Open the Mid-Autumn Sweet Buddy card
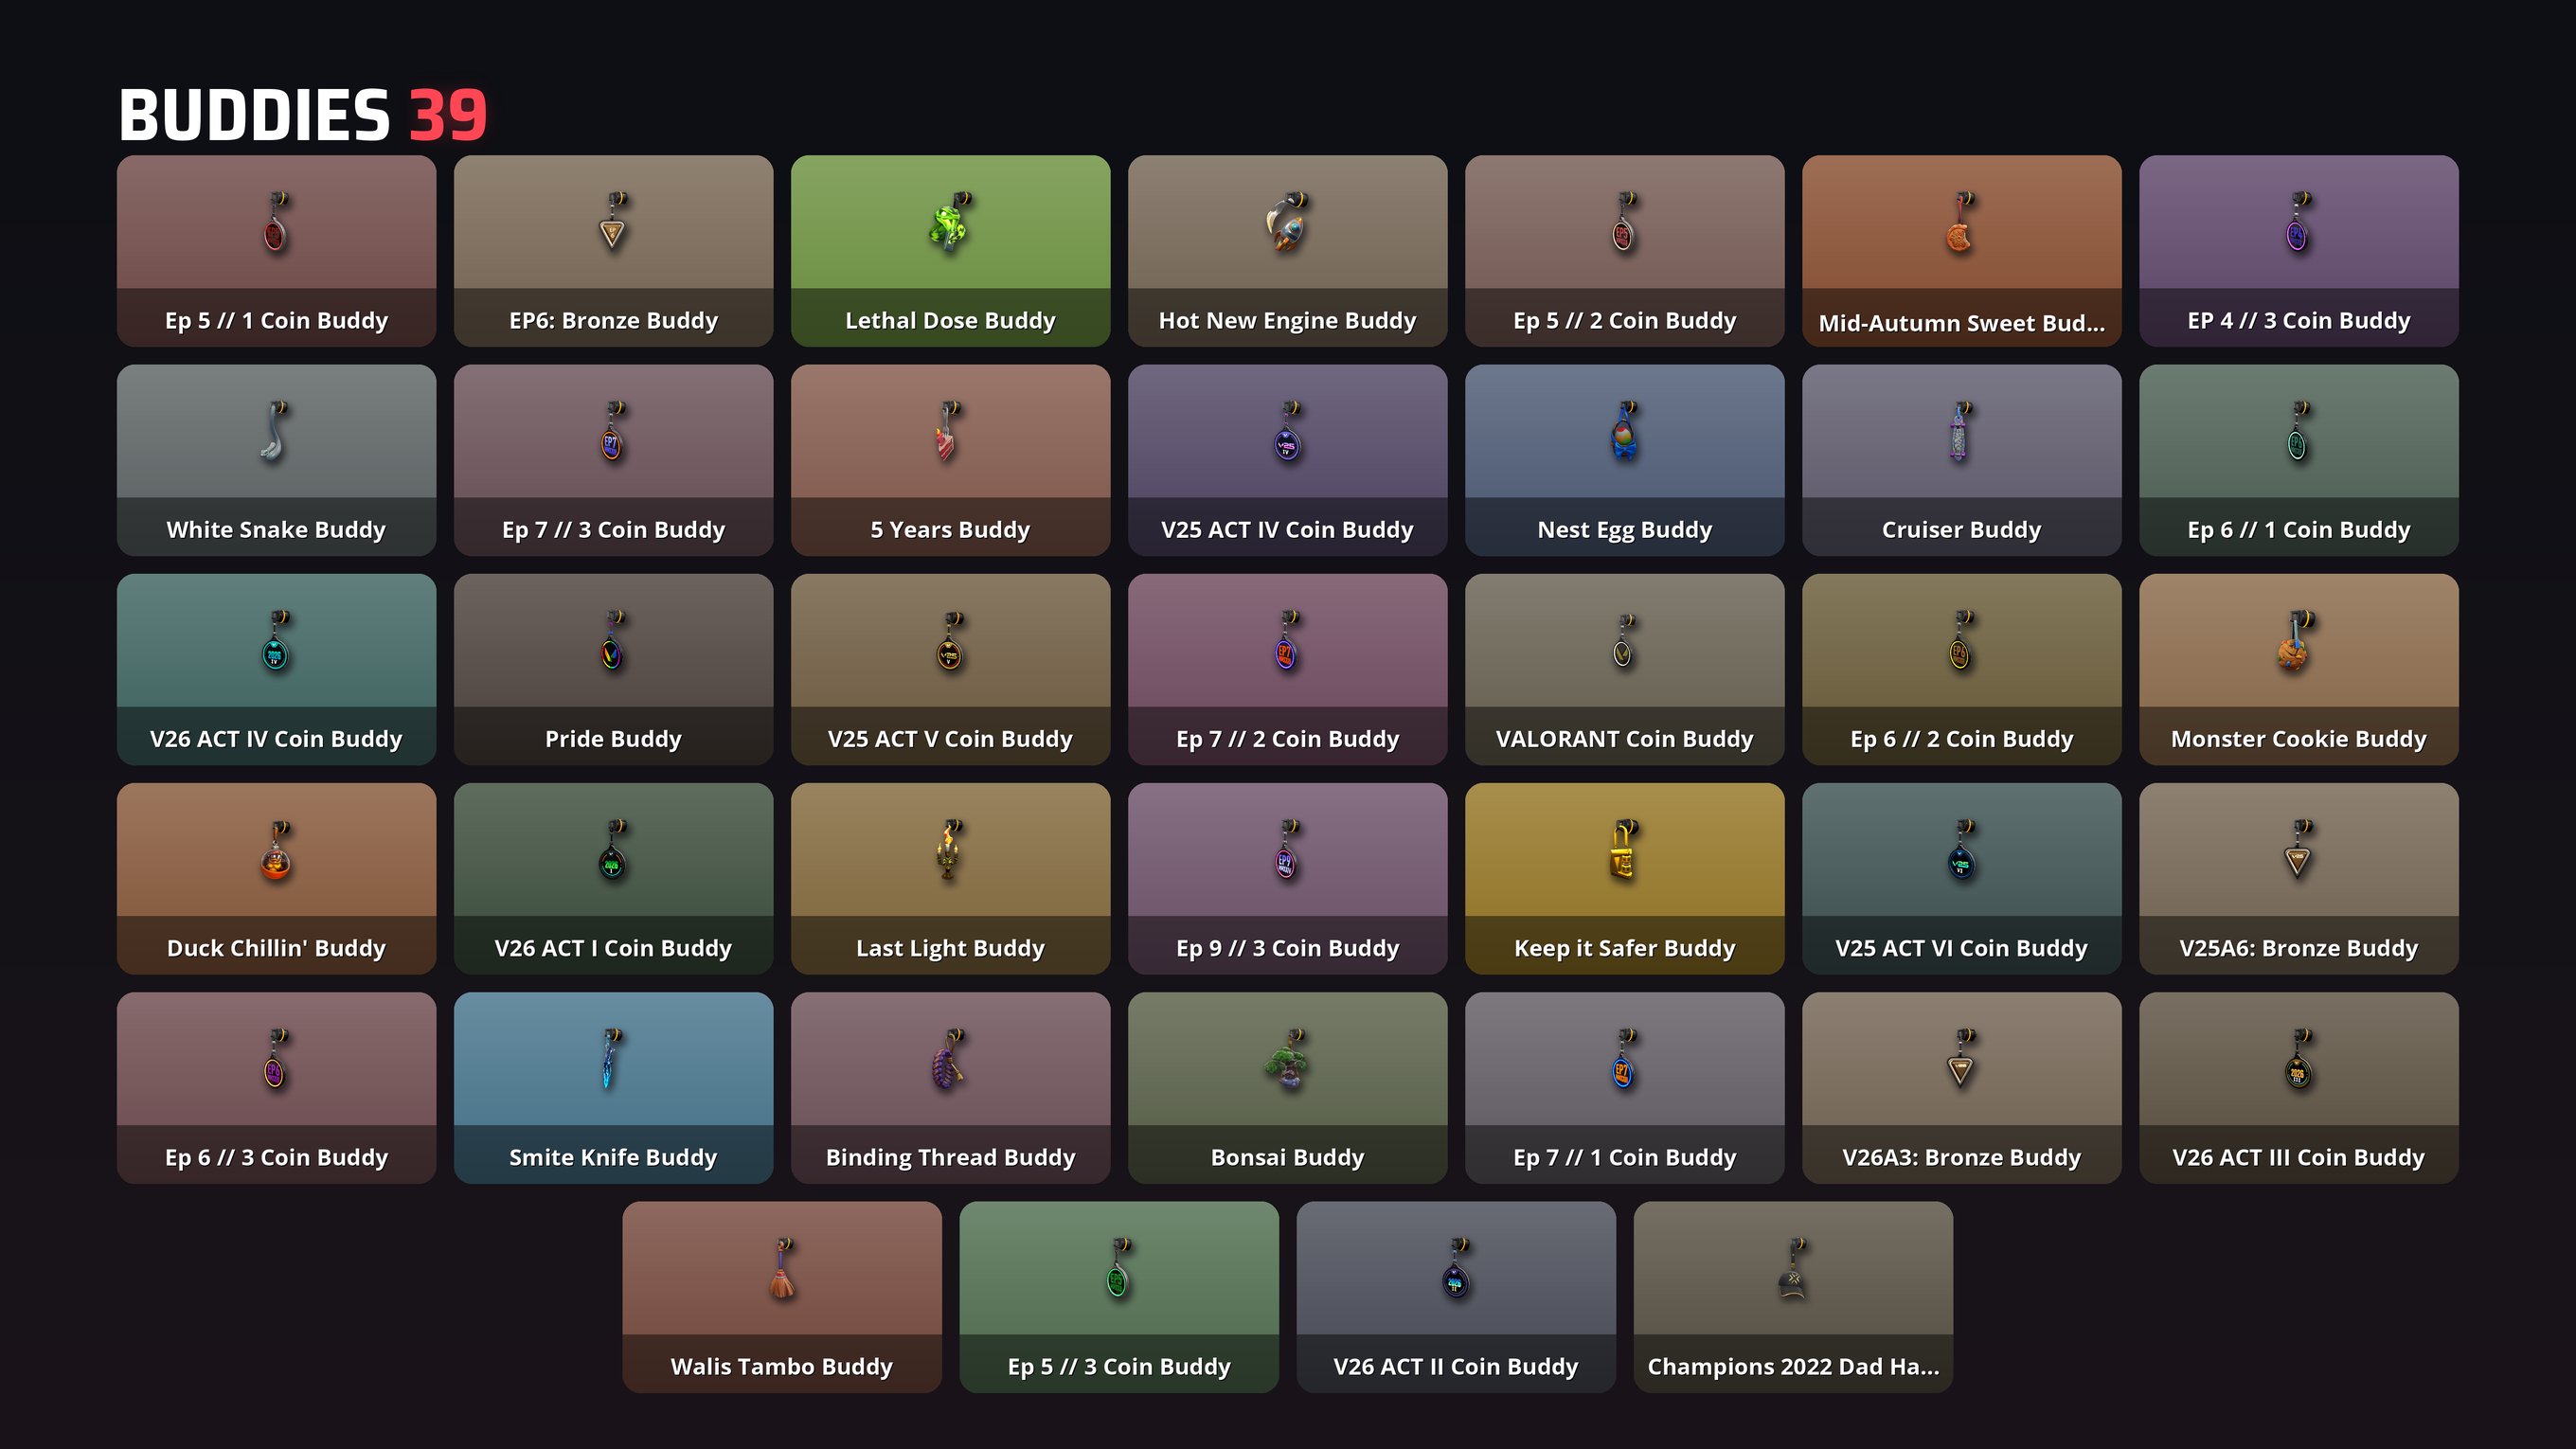 [1961, 251]
